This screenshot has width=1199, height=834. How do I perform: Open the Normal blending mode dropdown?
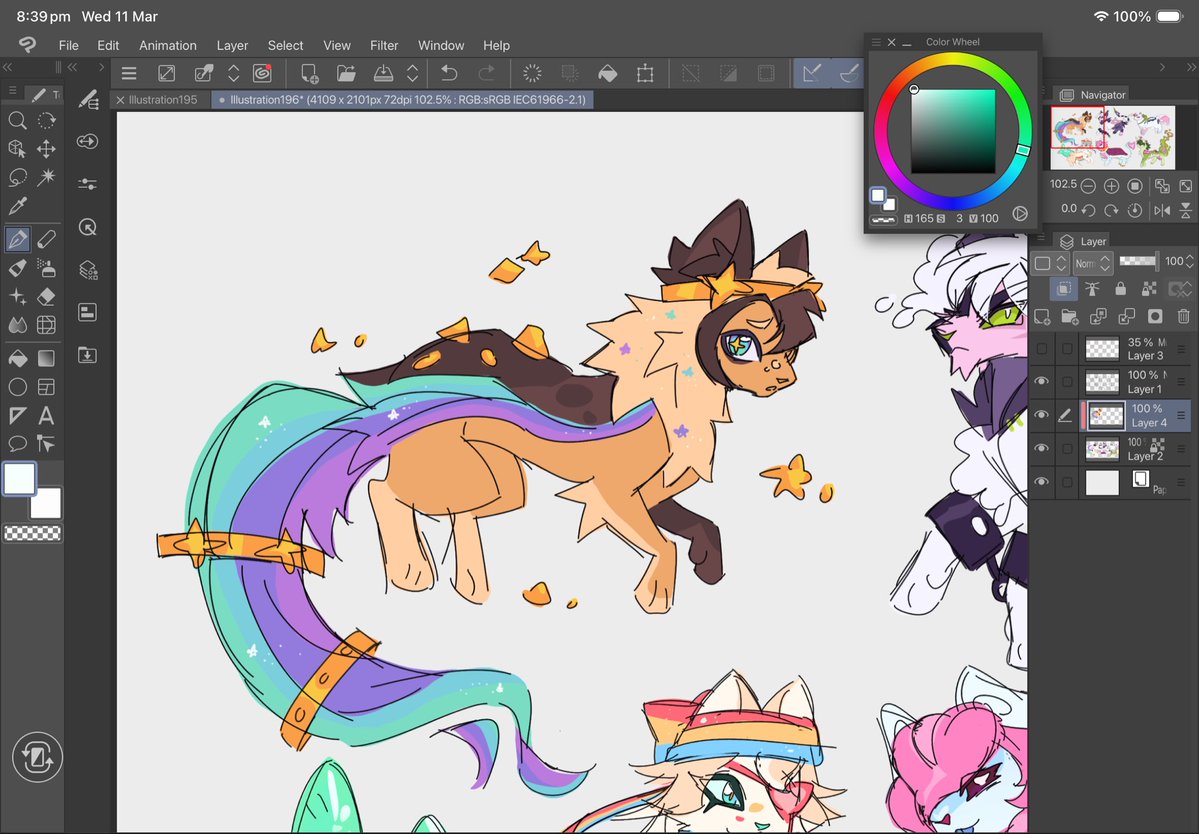(x=1092, y=262)
